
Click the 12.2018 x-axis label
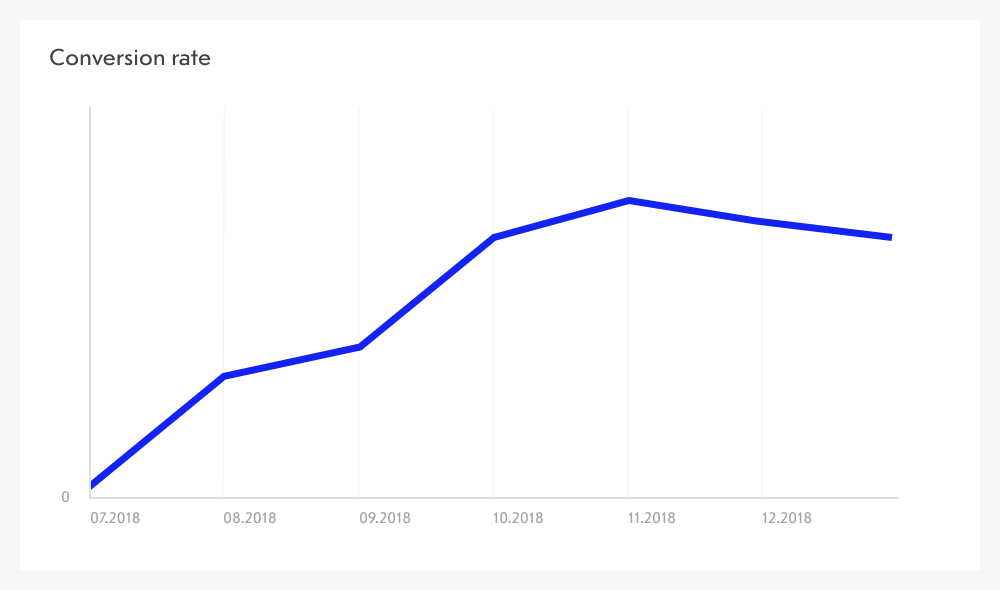point(786,518)
